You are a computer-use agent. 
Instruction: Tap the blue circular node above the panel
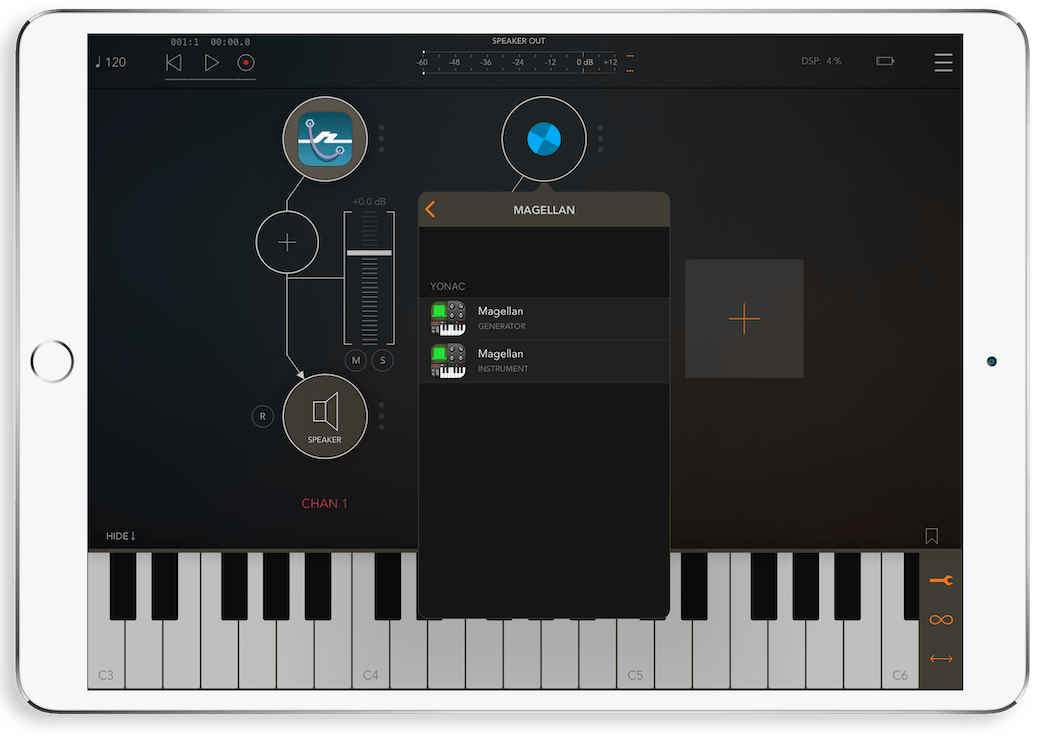click(544, 140)
